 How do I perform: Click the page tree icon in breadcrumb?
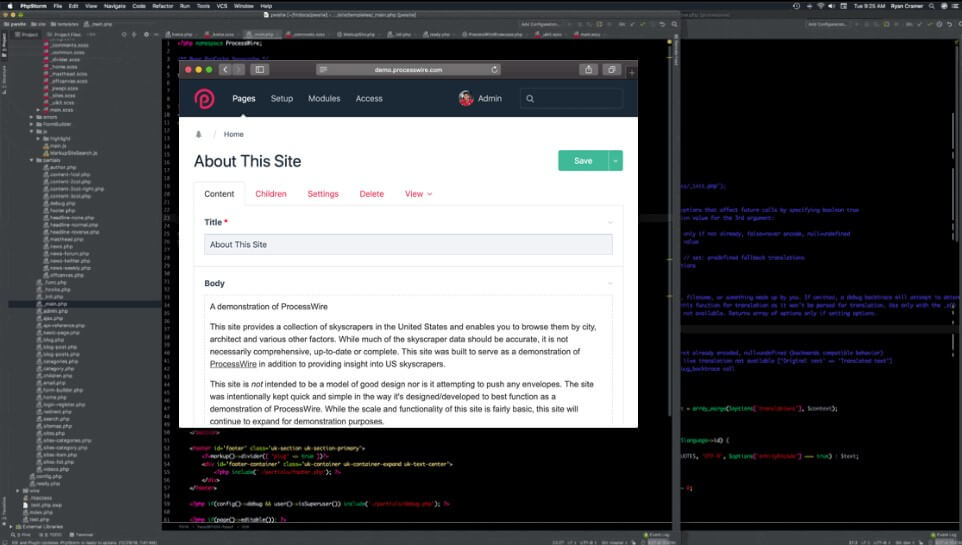[198, 134]
